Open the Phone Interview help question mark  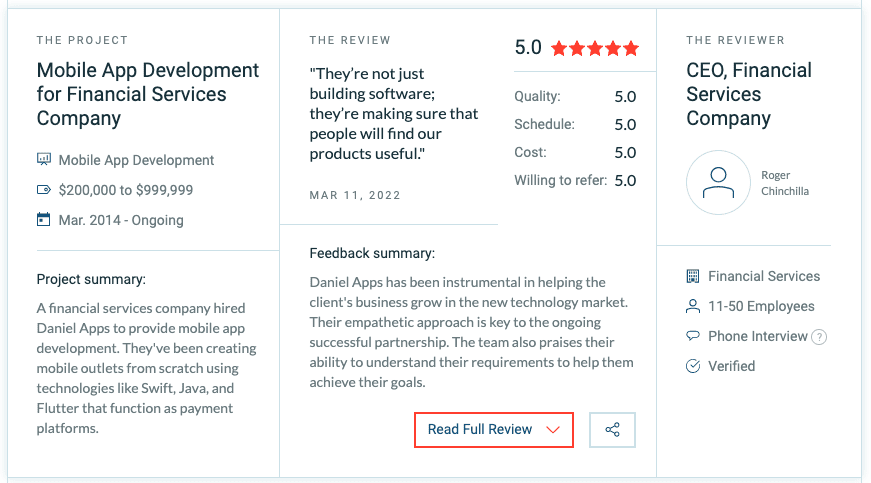tap(819, 337)
